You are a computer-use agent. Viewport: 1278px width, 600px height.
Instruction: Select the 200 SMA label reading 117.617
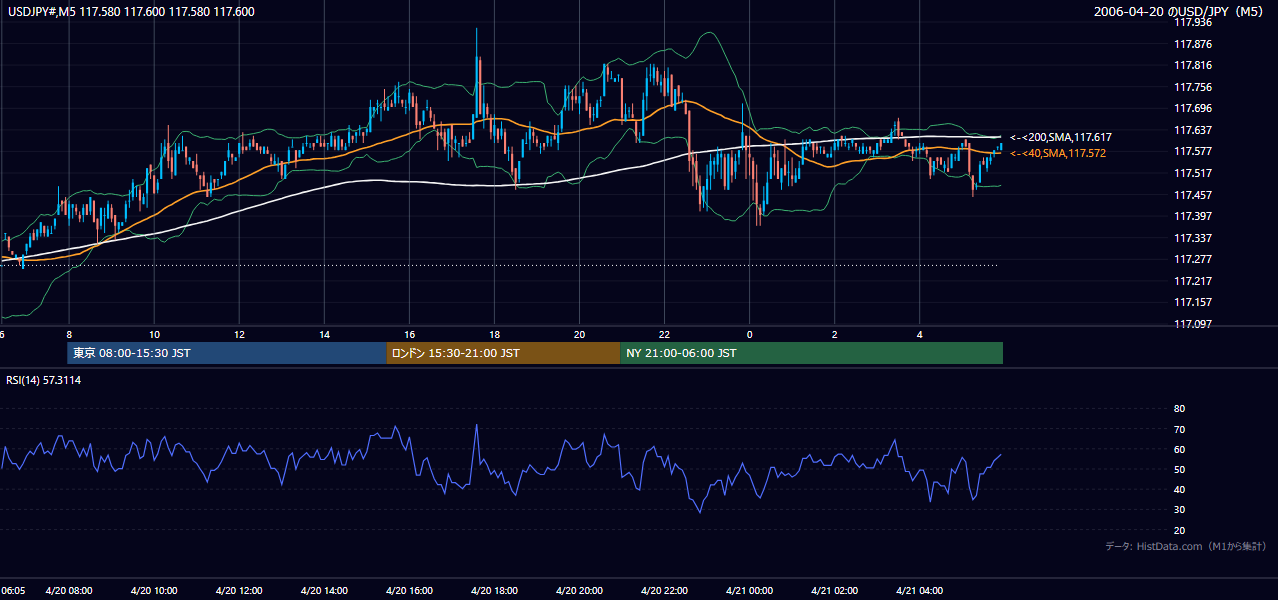click(x=1060, y=137)
